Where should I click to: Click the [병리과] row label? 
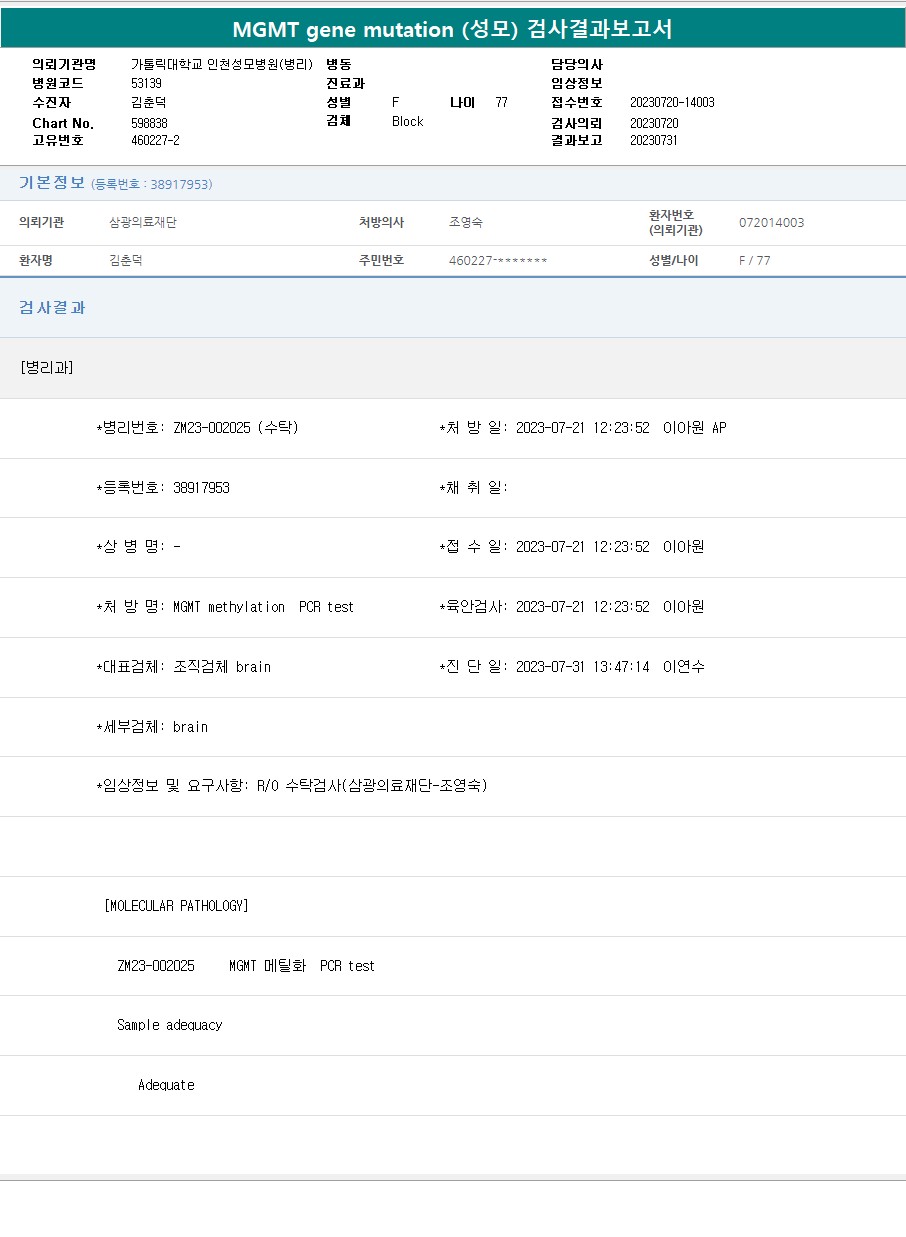46,367
